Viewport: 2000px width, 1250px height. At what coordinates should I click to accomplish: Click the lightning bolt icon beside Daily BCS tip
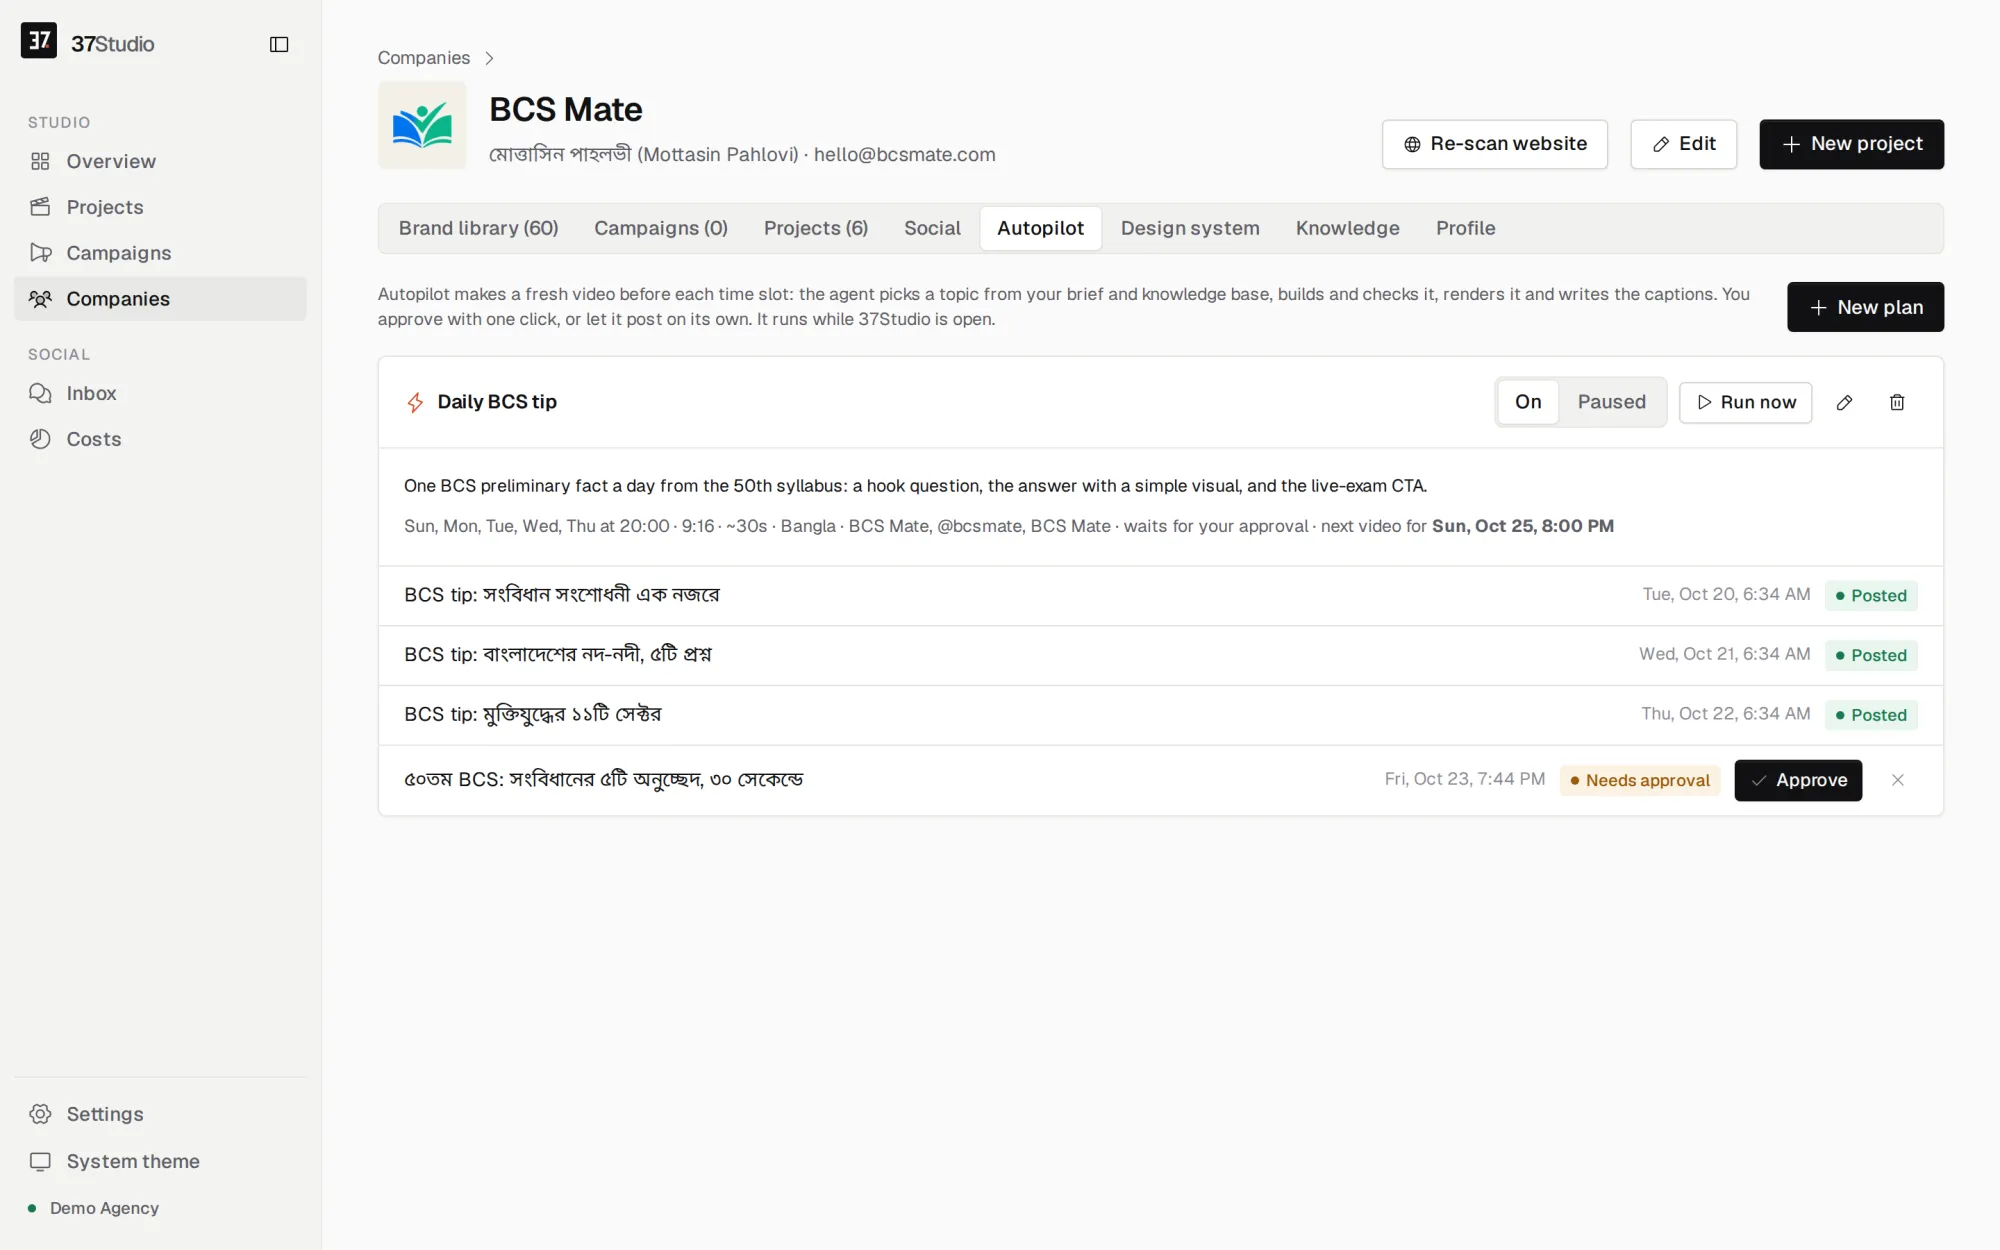(415, 402)
